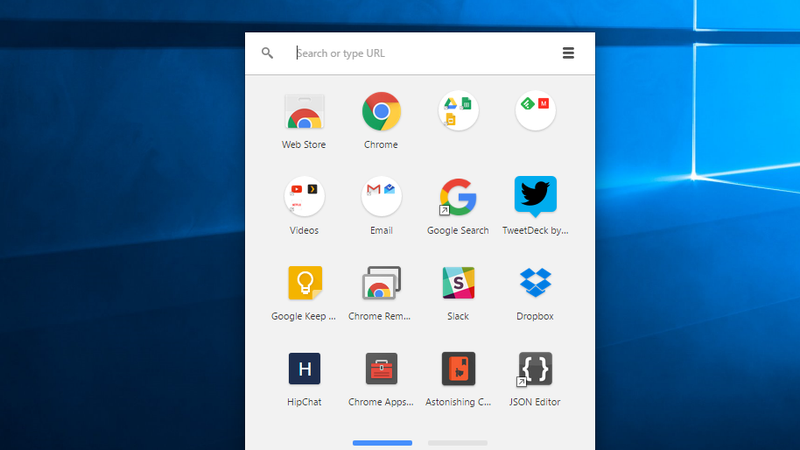
Task: Open the Chrome Apps developer toolbox
Action: click(381, 368)
